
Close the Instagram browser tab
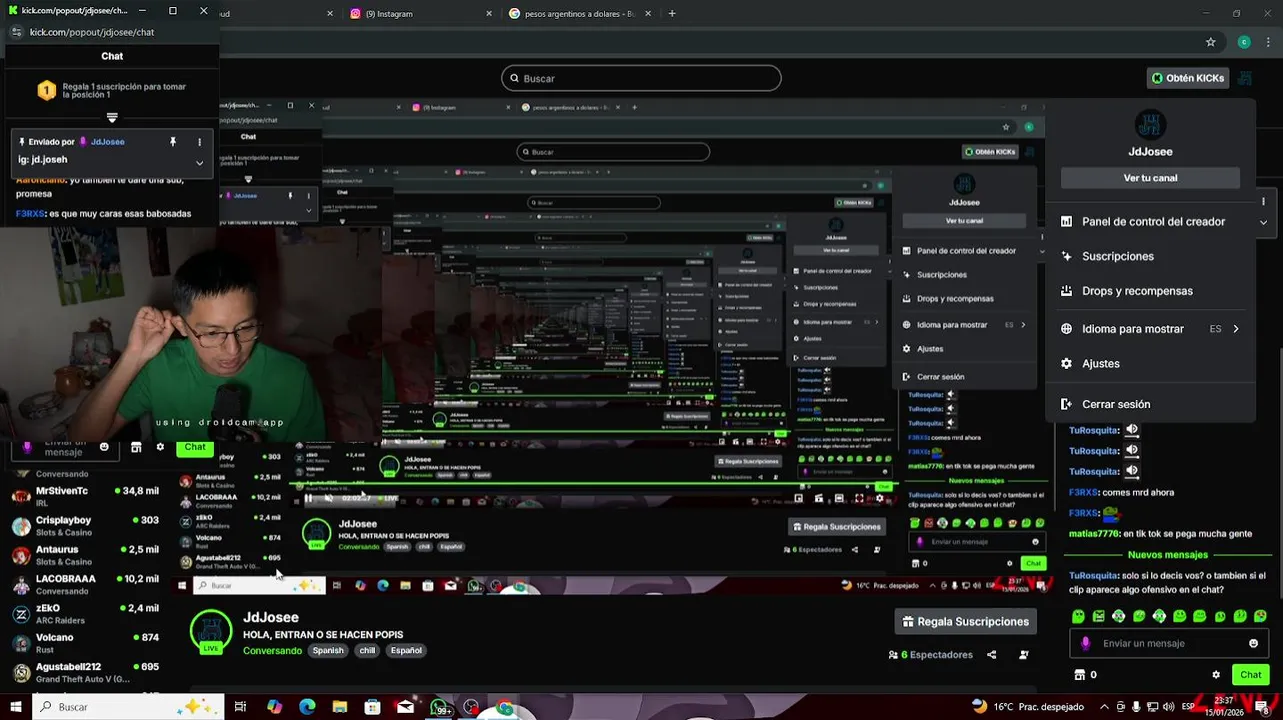click(489, 13)
